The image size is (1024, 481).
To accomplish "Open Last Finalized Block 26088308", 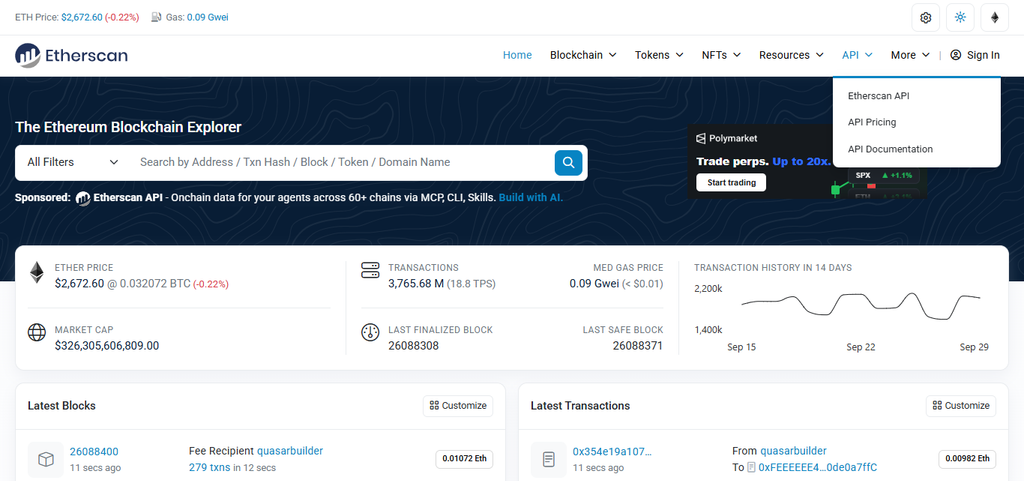I will click(413, 345).
